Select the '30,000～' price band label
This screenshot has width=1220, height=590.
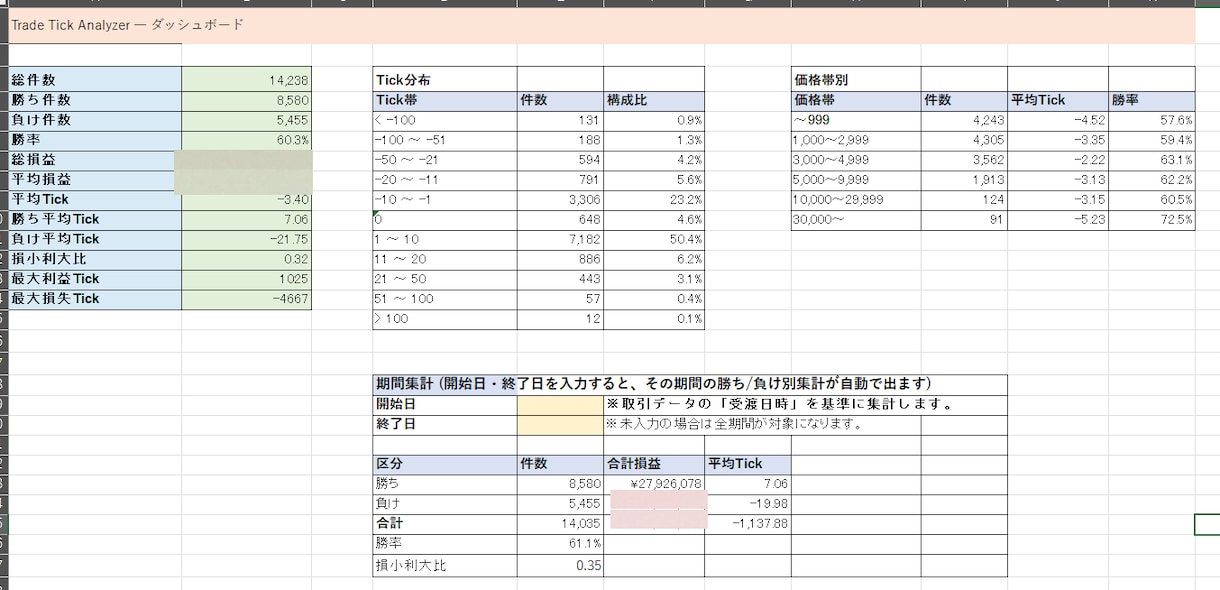[855, 220]
